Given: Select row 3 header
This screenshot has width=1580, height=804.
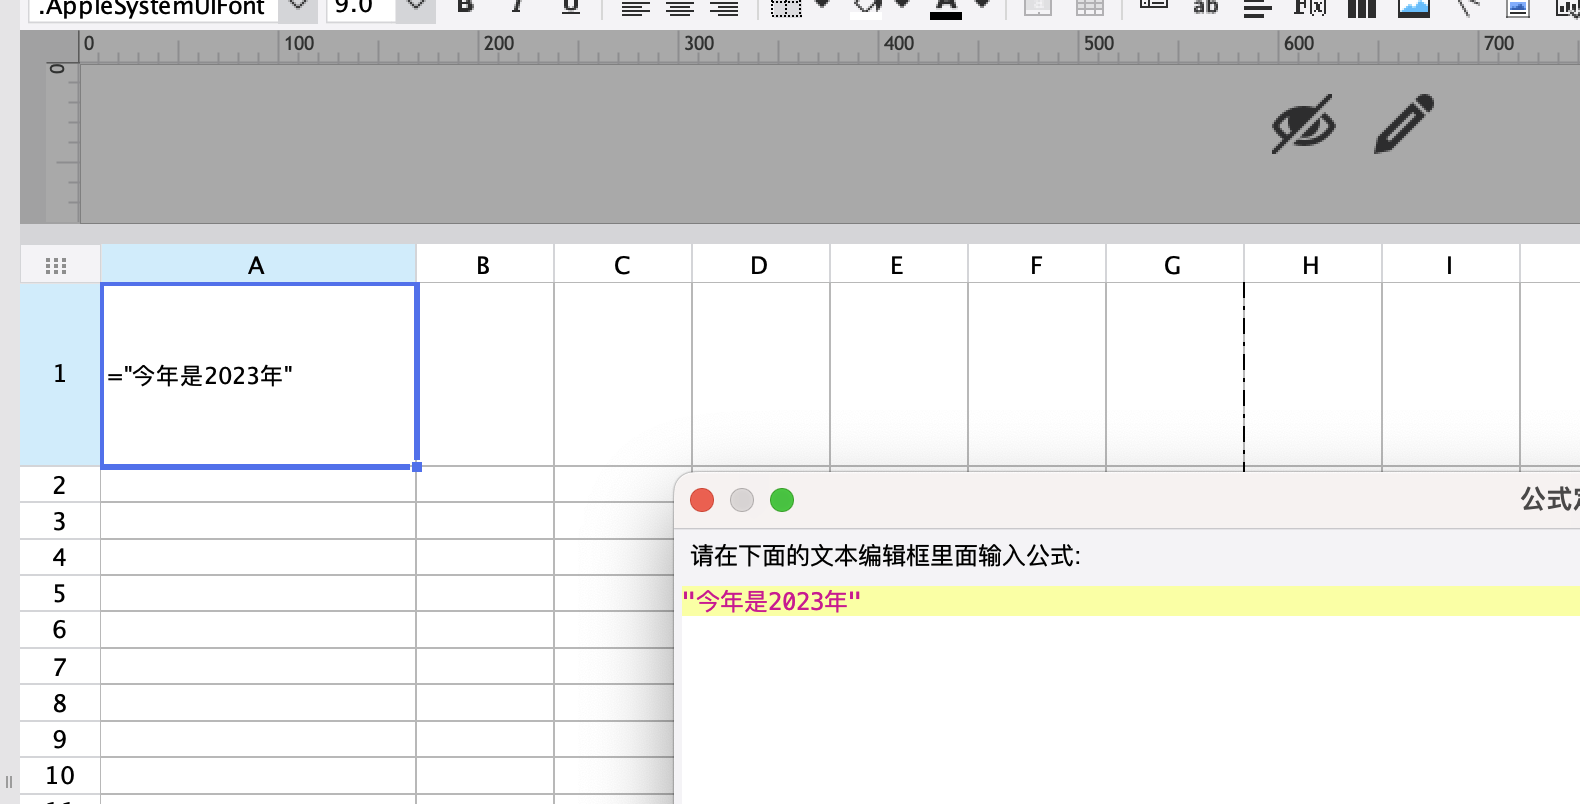Looking at the screenshot, I should pyautogui.click(x=60, y=521).
